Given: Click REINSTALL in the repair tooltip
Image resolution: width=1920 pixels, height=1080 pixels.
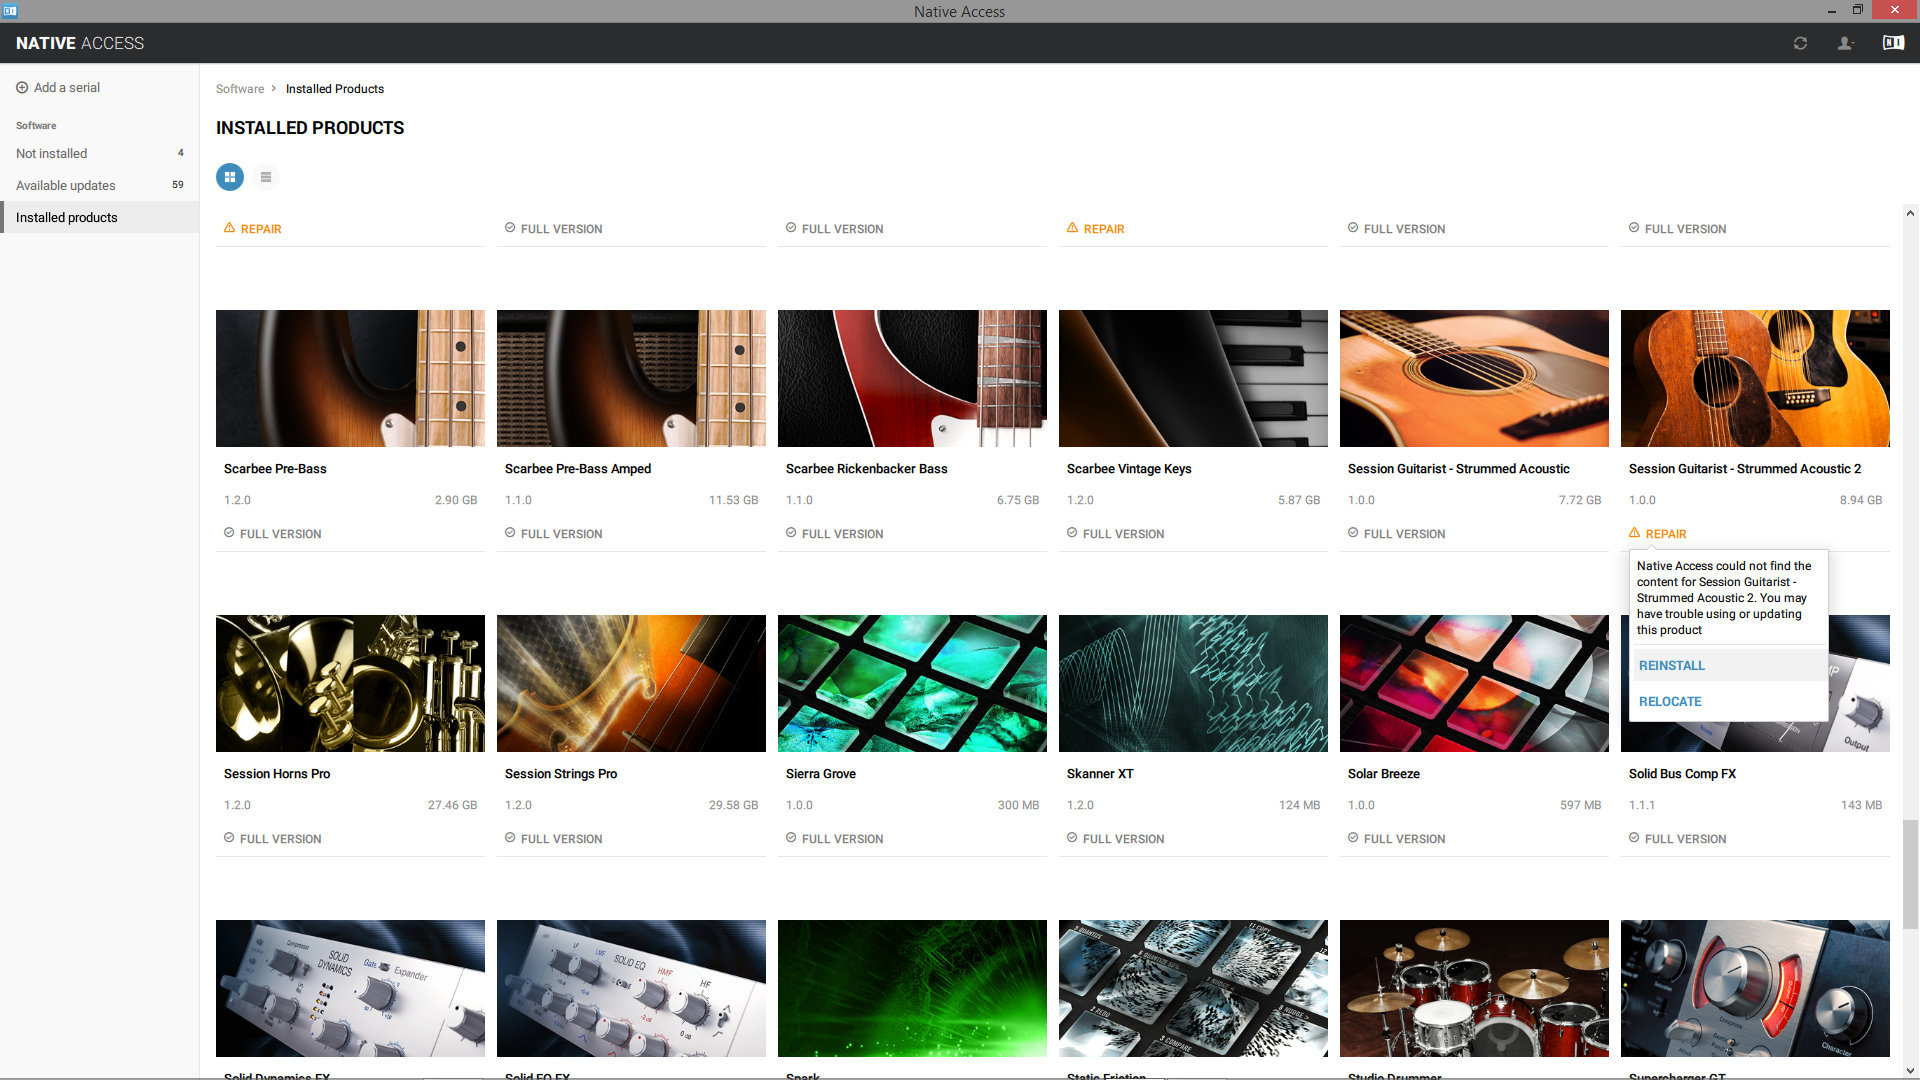Looking at the screenshot, I should [x=1671, y=665].
